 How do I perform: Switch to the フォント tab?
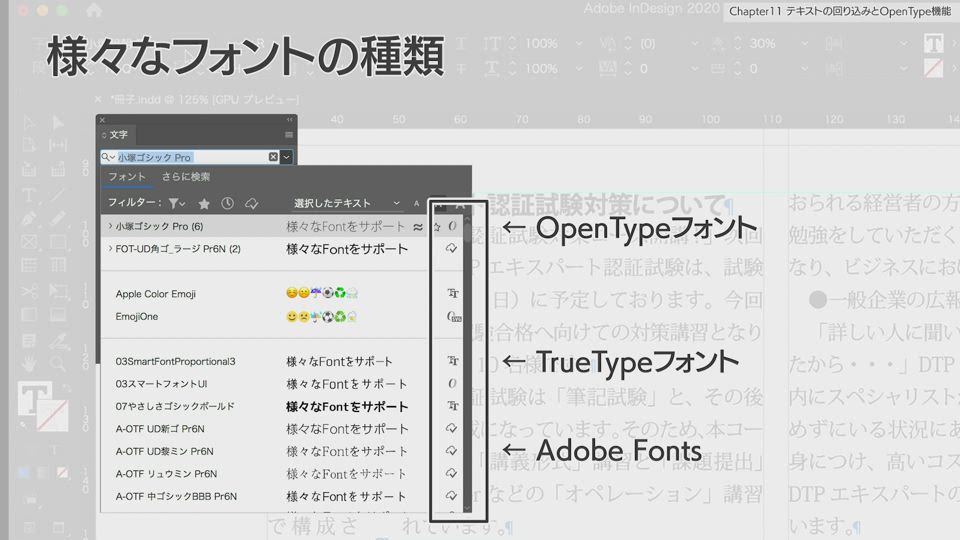pyautogui.click(x=127, y=177)
